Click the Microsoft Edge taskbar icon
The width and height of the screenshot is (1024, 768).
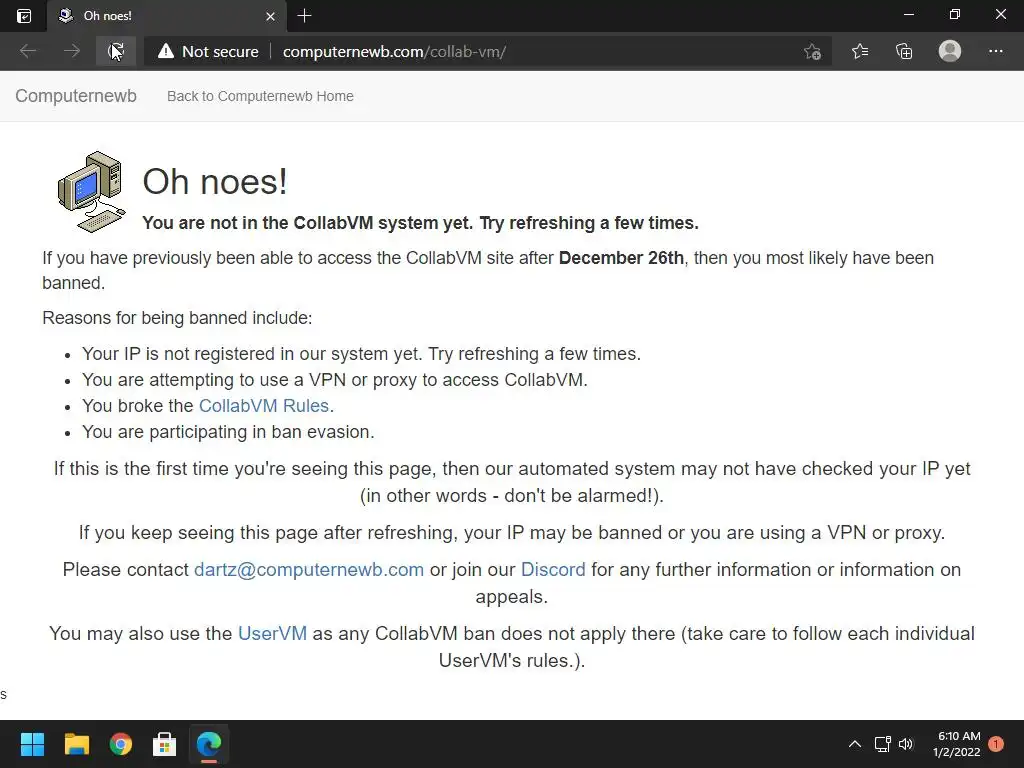pyautogui.click(x=209, y=744)
